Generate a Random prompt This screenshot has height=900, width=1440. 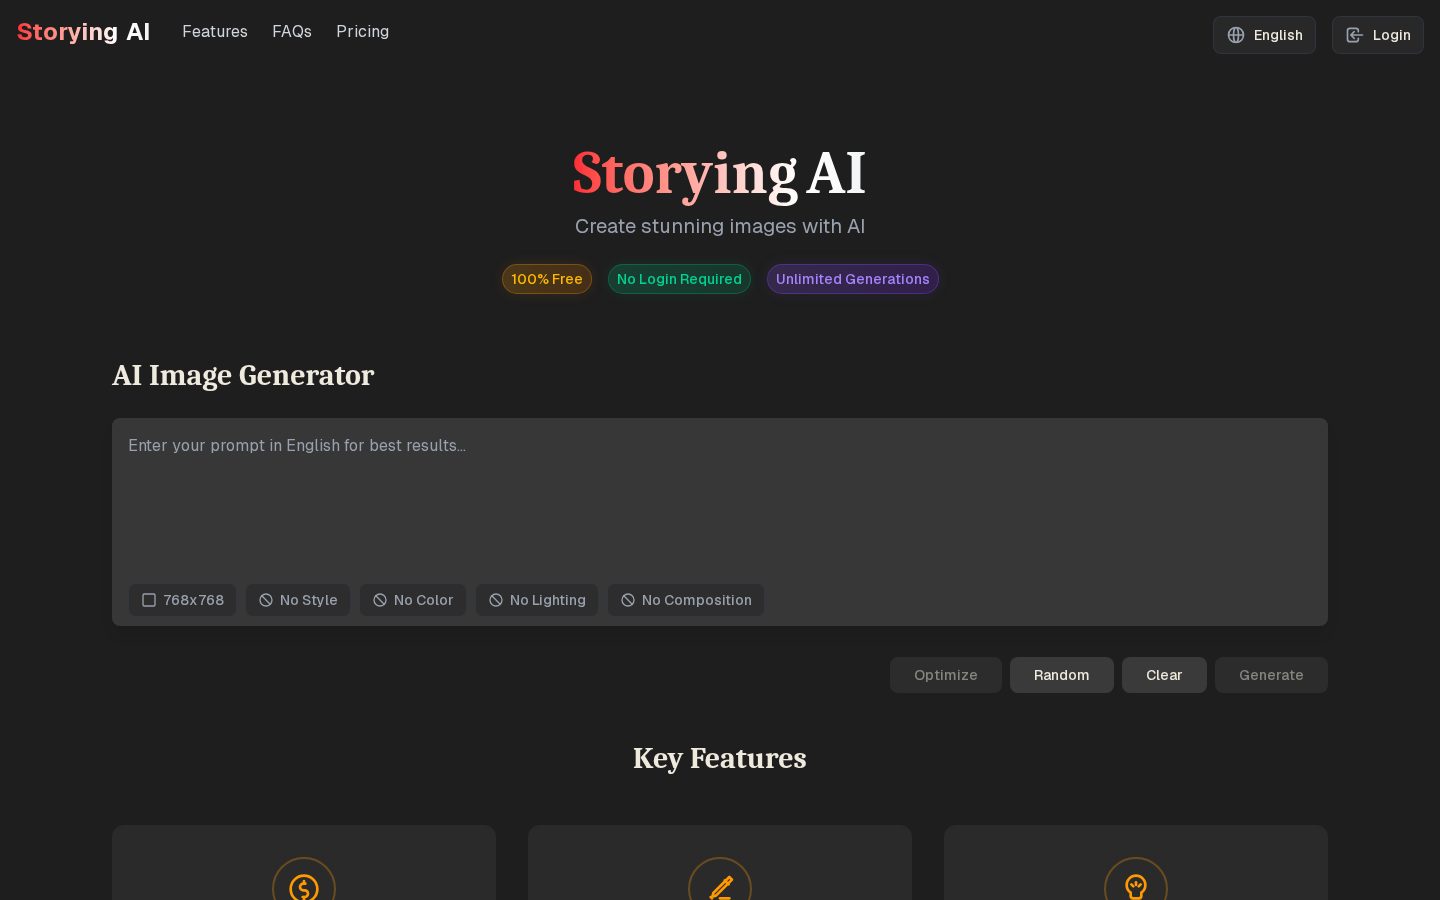pos(1062,675)
